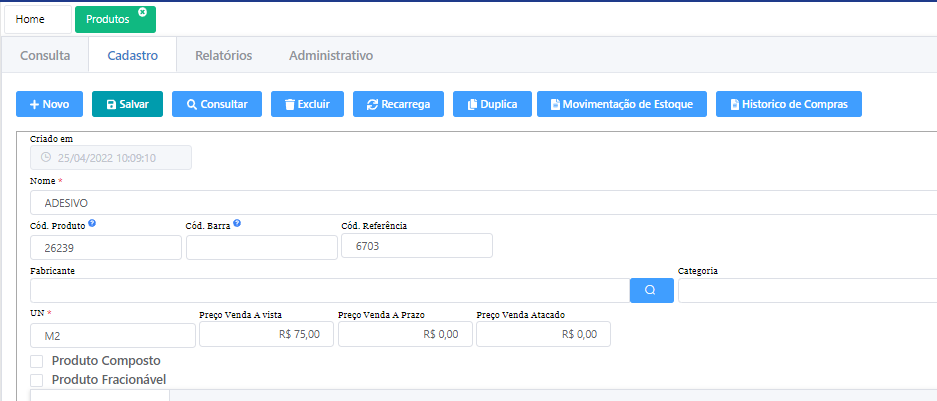Screen dimensions: 937x401
Task: Click the Fabricante search magnifier button
Action: click(x=650, y=290)
